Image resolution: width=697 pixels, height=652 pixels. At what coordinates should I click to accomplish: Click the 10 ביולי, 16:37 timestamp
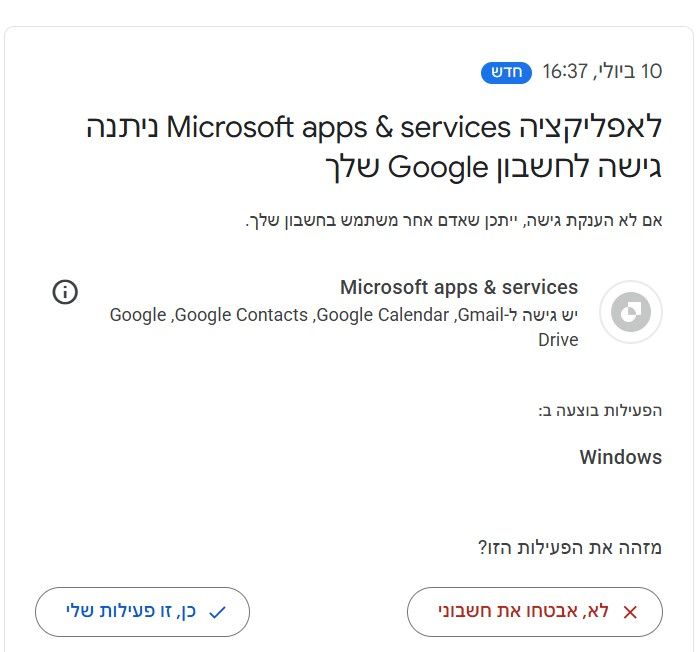coord(602,72)
